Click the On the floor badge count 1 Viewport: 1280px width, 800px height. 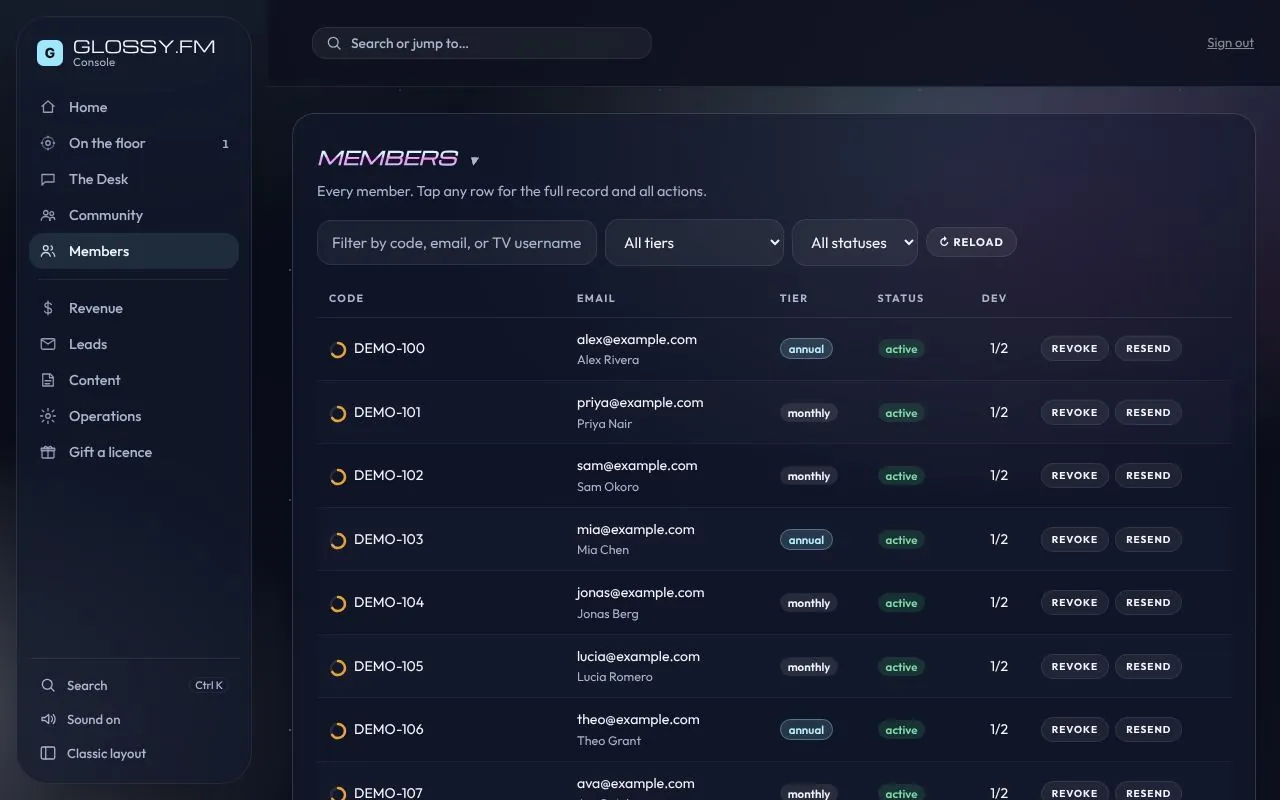pos(225,144)
